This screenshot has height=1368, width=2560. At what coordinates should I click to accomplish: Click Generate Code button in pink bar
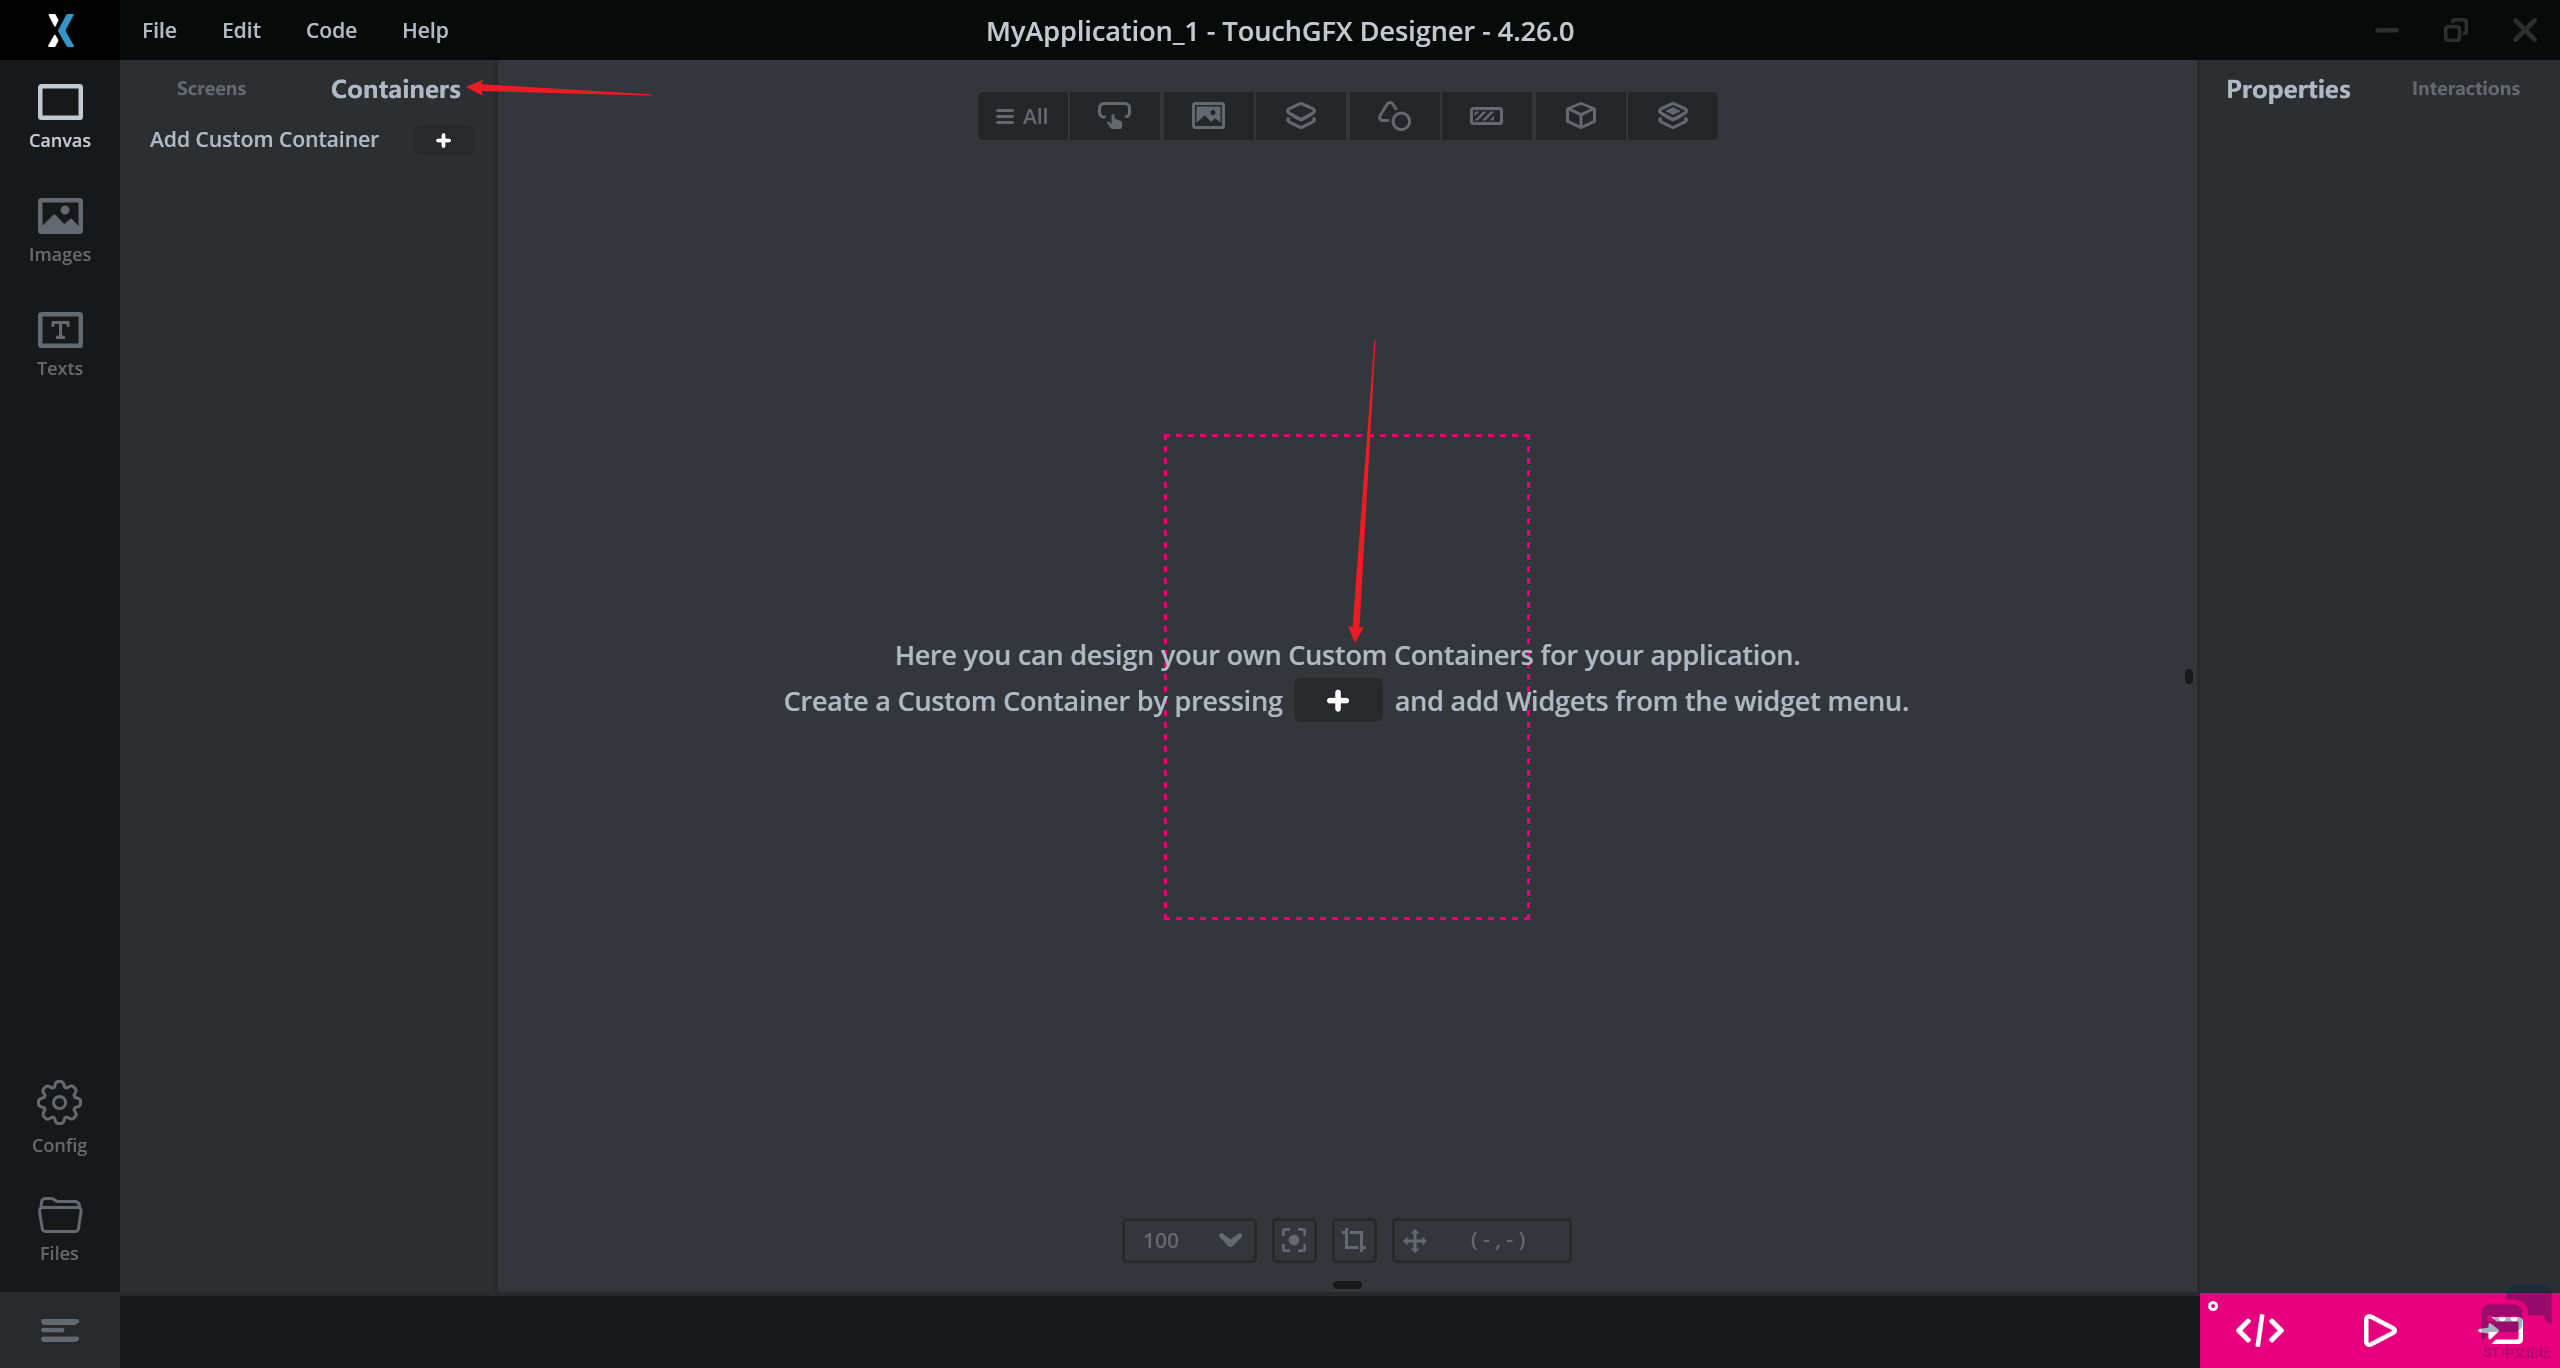click(2260, 1330)
